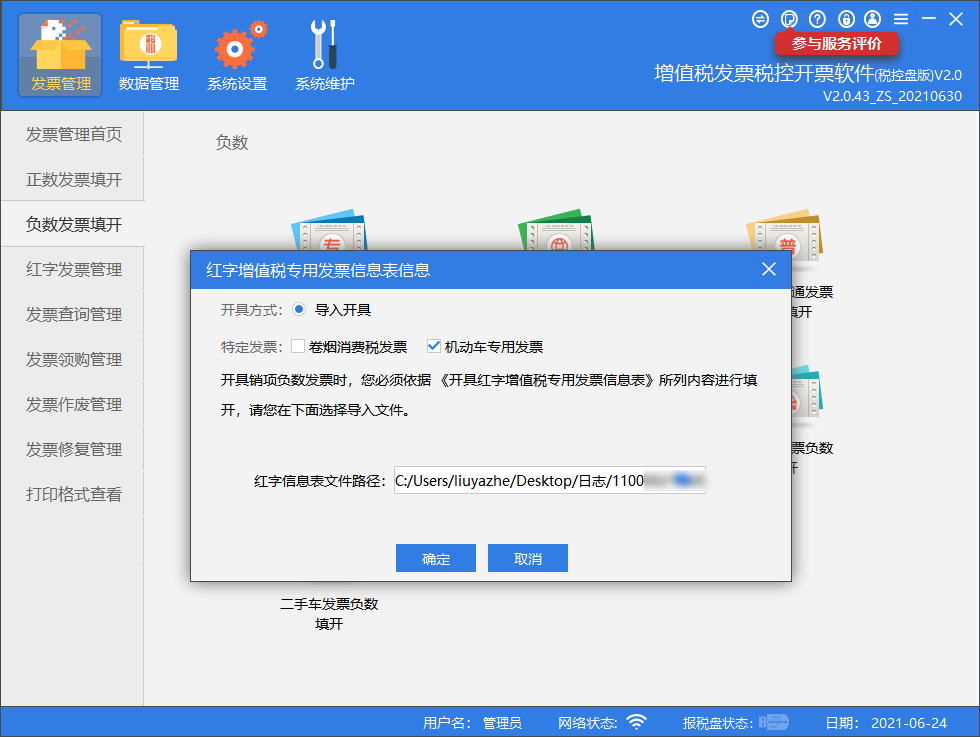
Task: Click the switch arrows icon at top
Action: click(x=761, y=19)
